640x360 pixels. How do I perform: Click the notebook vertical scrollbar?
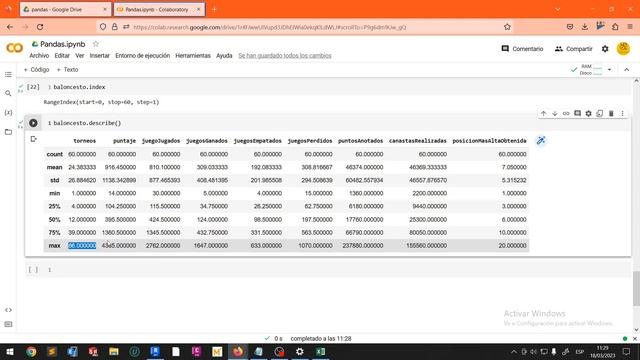click(x=636, y=288)
